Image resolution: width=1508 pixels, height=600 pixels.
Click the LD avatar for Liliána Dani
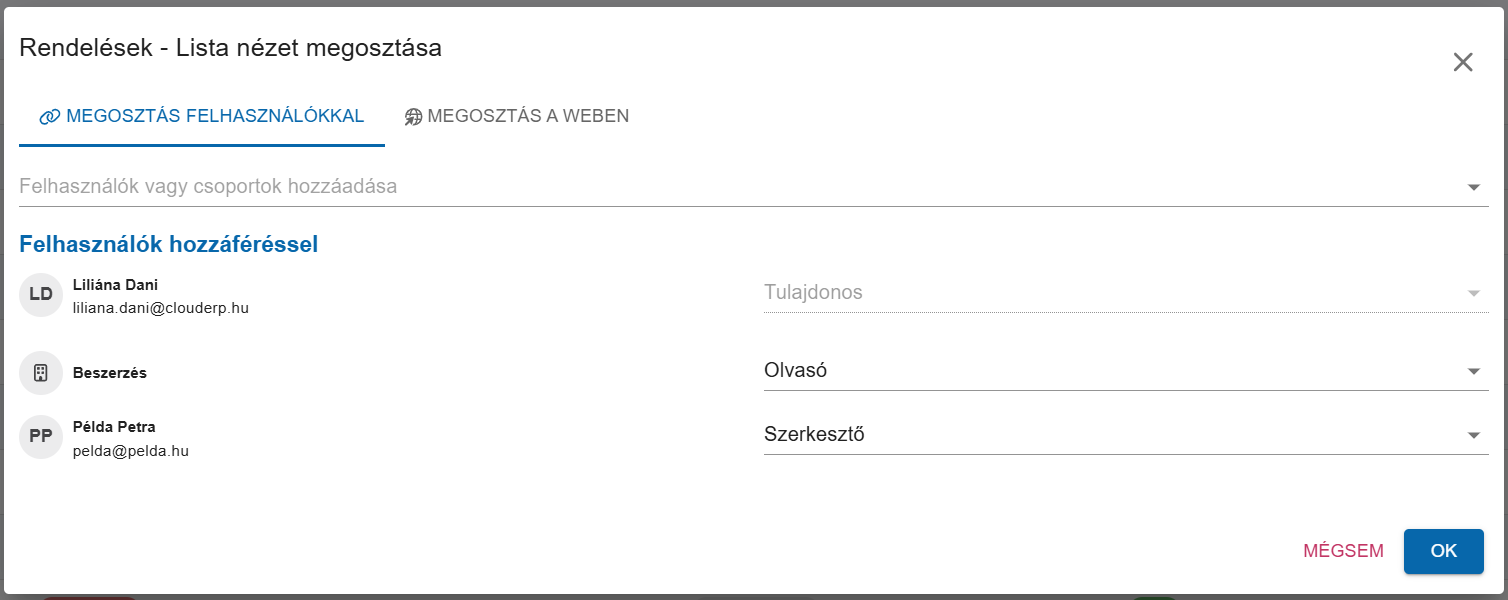click(41, 295)
